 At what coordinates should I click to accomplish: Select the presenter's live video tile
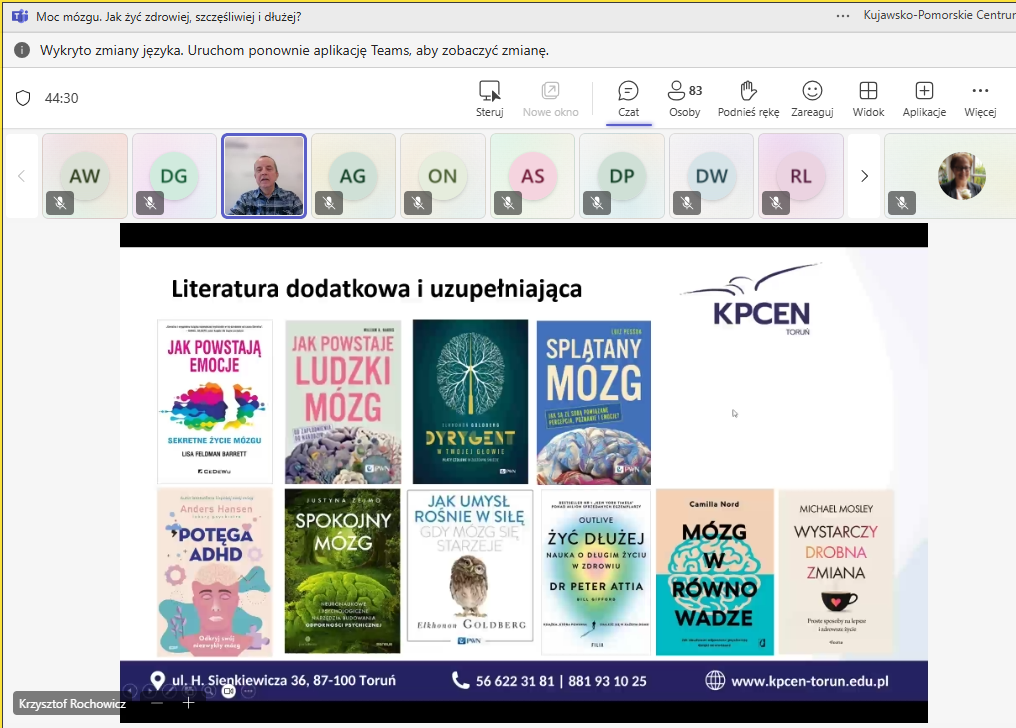click(264, 176)
